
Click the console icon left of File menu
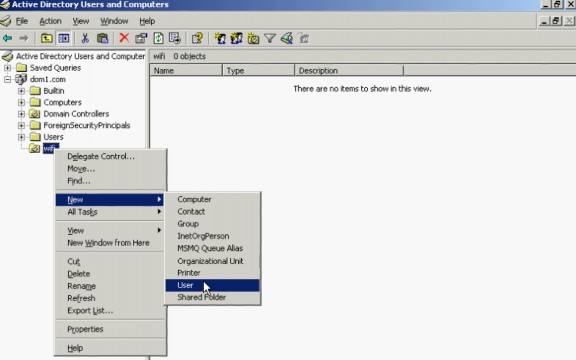click(x=6, y=21)
